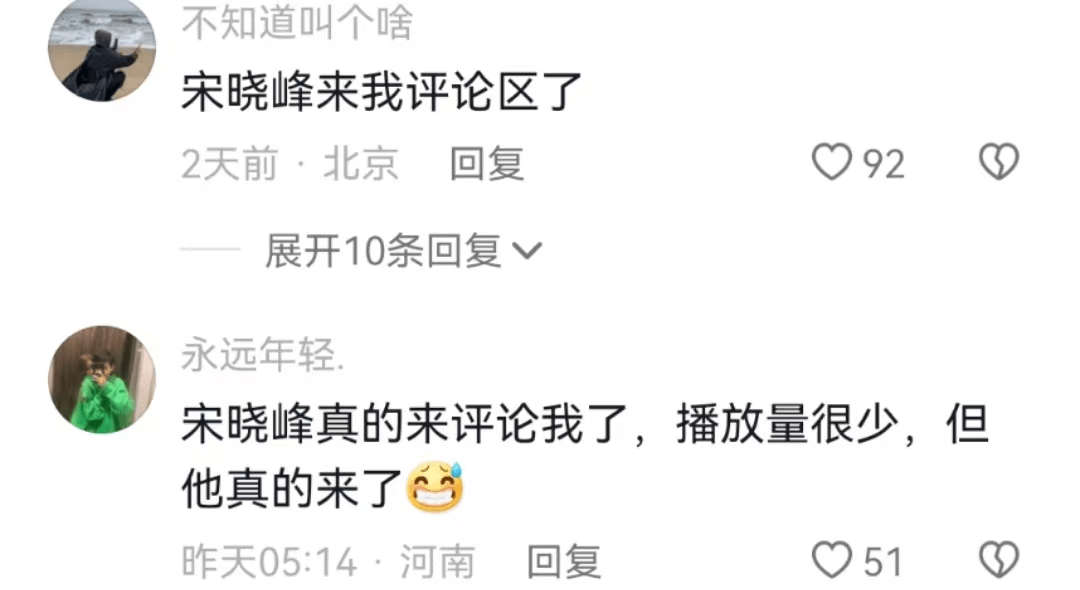This screenshot has height=590, width=1080.
Task: Click the chevron arrow beside 展开10条回复
Action: pyautogui.click(x=528, y=251)
